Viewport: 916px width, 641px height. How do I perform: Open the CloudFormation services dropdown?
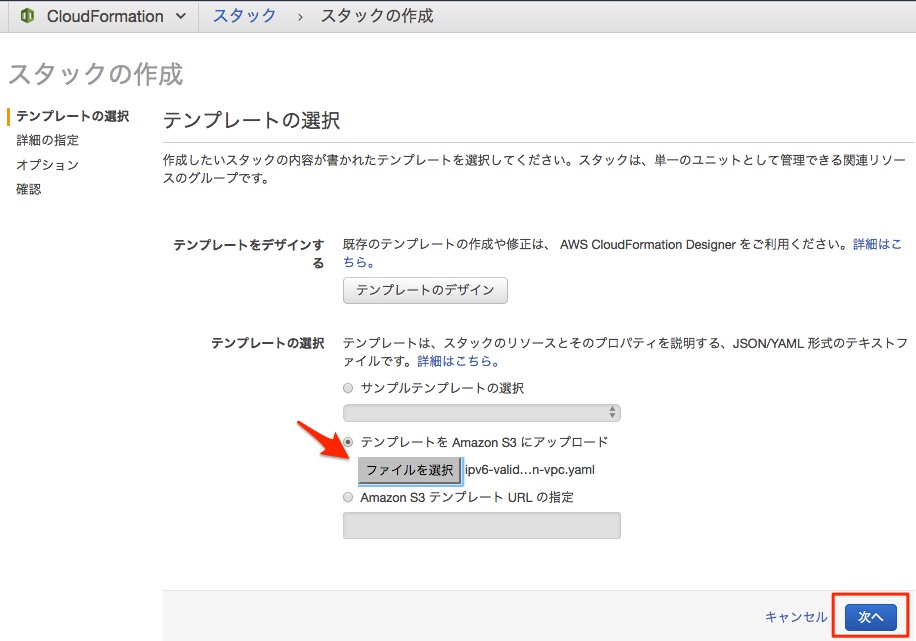point(180,16)
